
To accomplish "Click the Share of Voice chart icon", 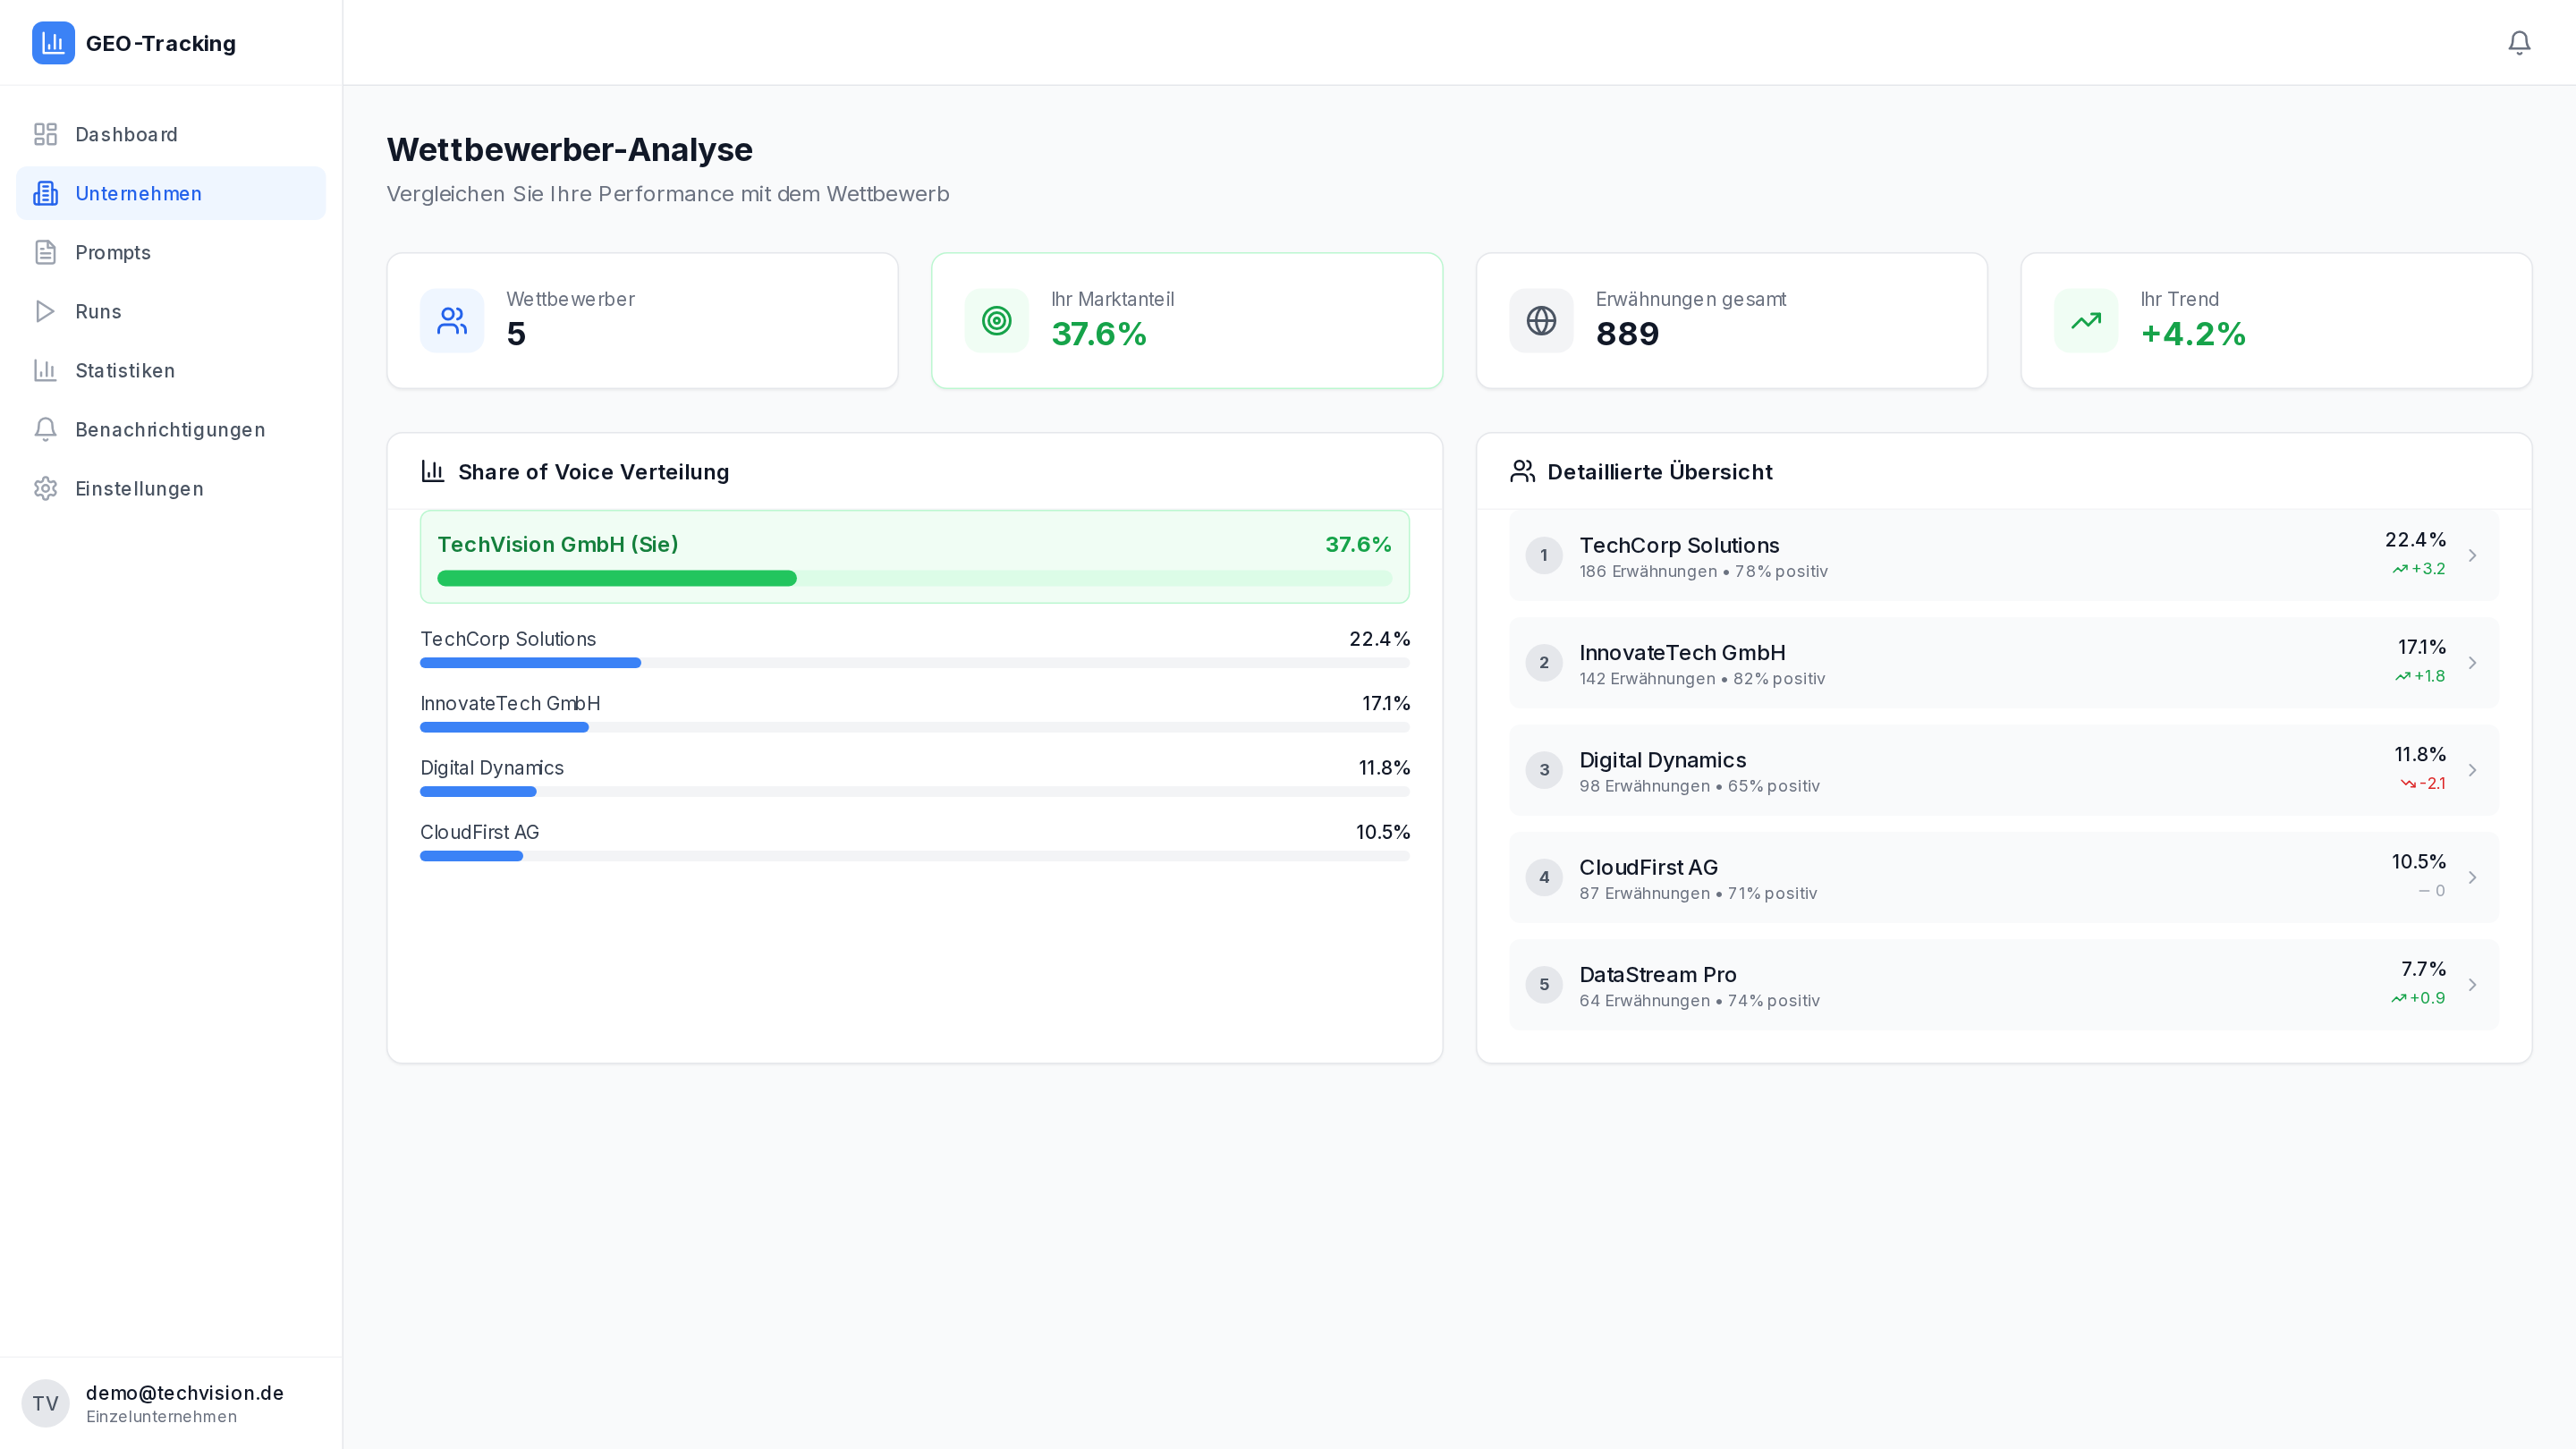I will [x=433, y=471].
